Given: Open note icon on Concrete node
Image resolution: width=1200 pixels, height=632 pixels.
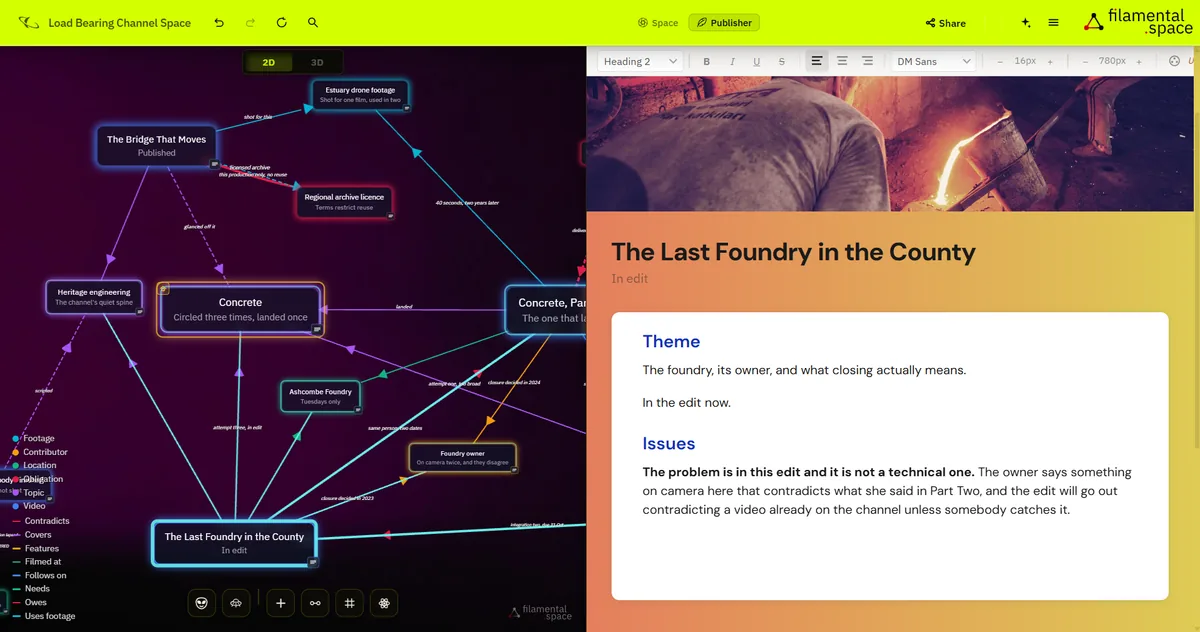Looking at the screenshot, I should (x=317, y=329).
